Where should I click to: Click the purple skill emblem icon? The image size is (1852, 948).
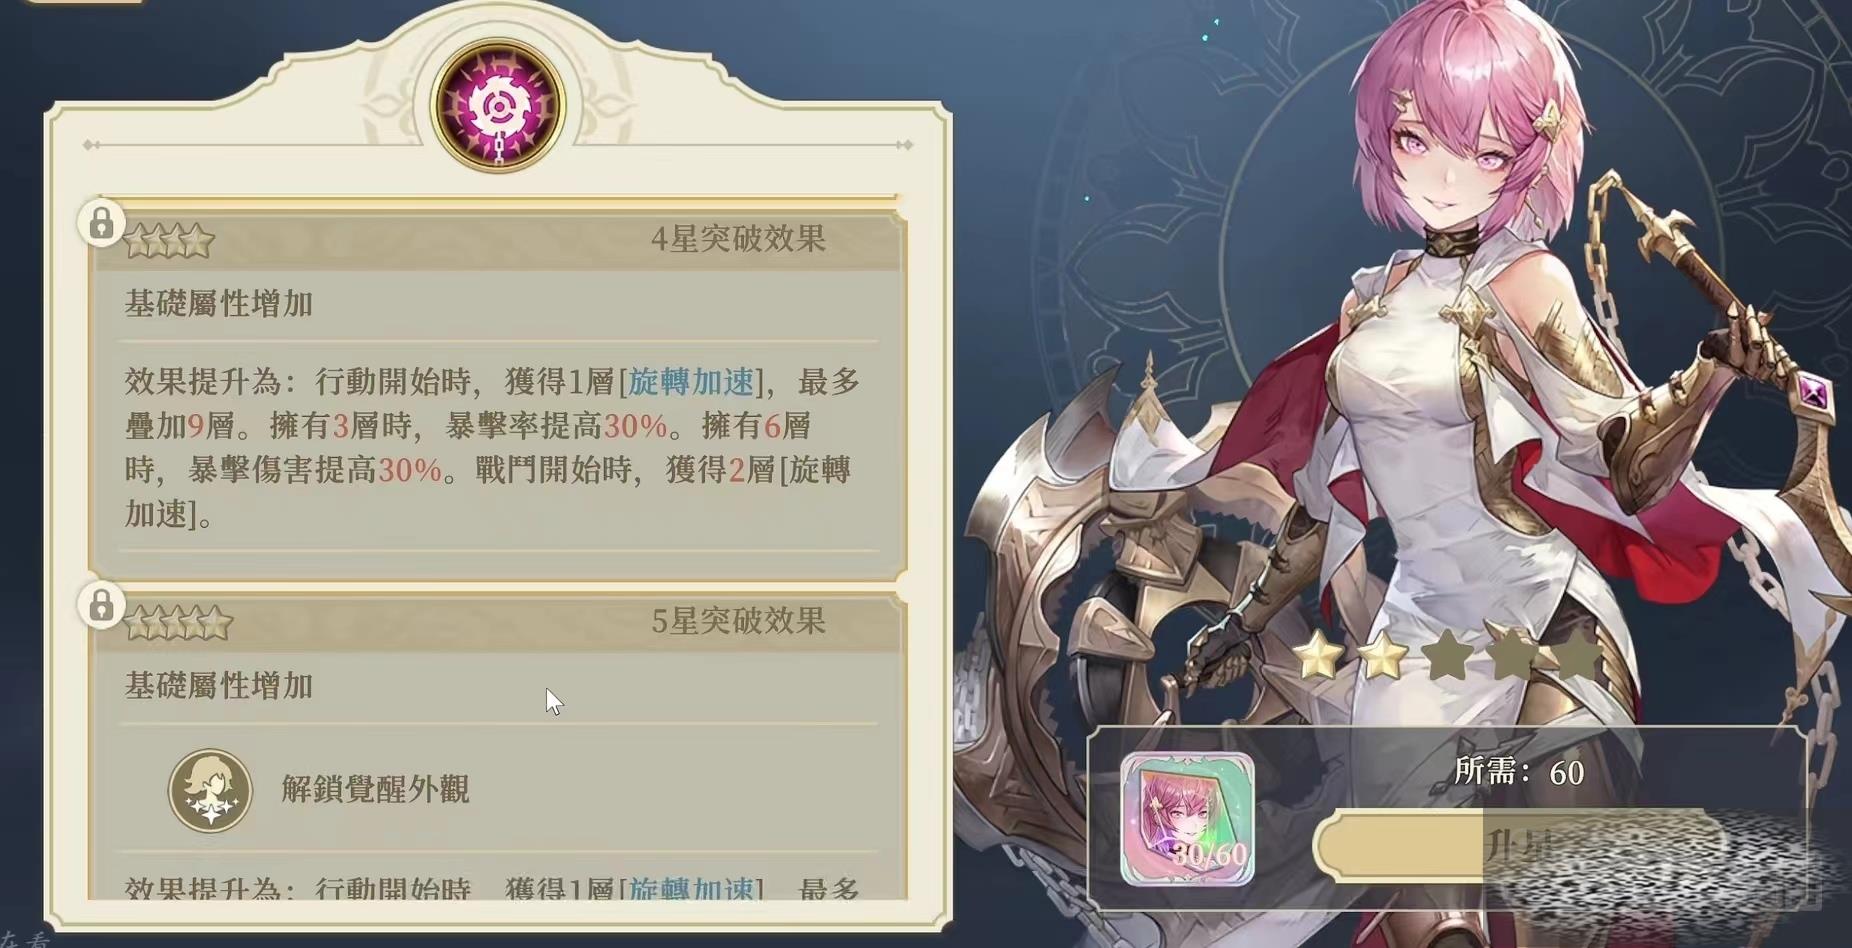tap(498, 106)
